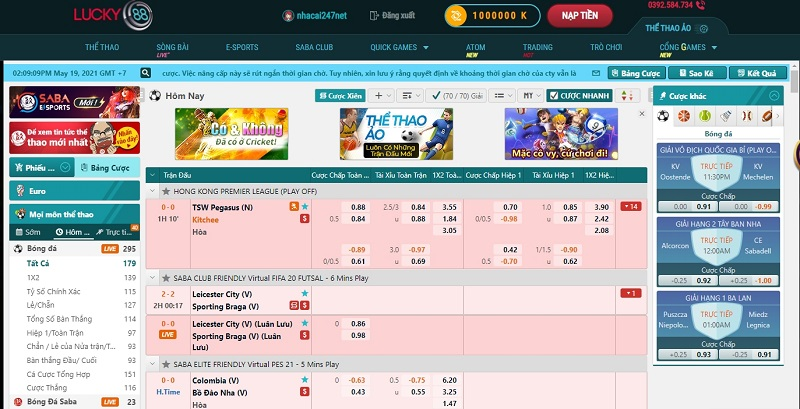Favorite TSW Pegasus match with blue star
The image size is (800, 409).
tap(305, 206)
